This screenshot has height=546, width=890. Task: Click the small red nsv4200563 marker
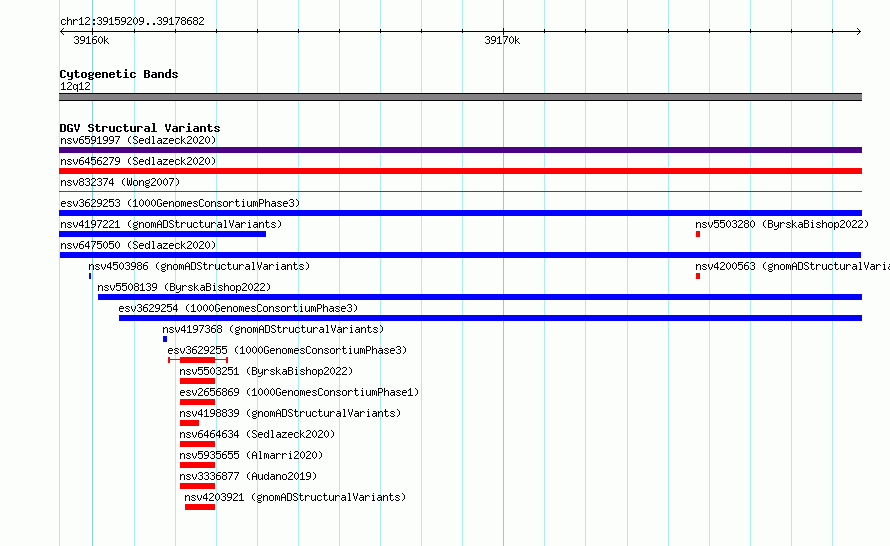698,276
